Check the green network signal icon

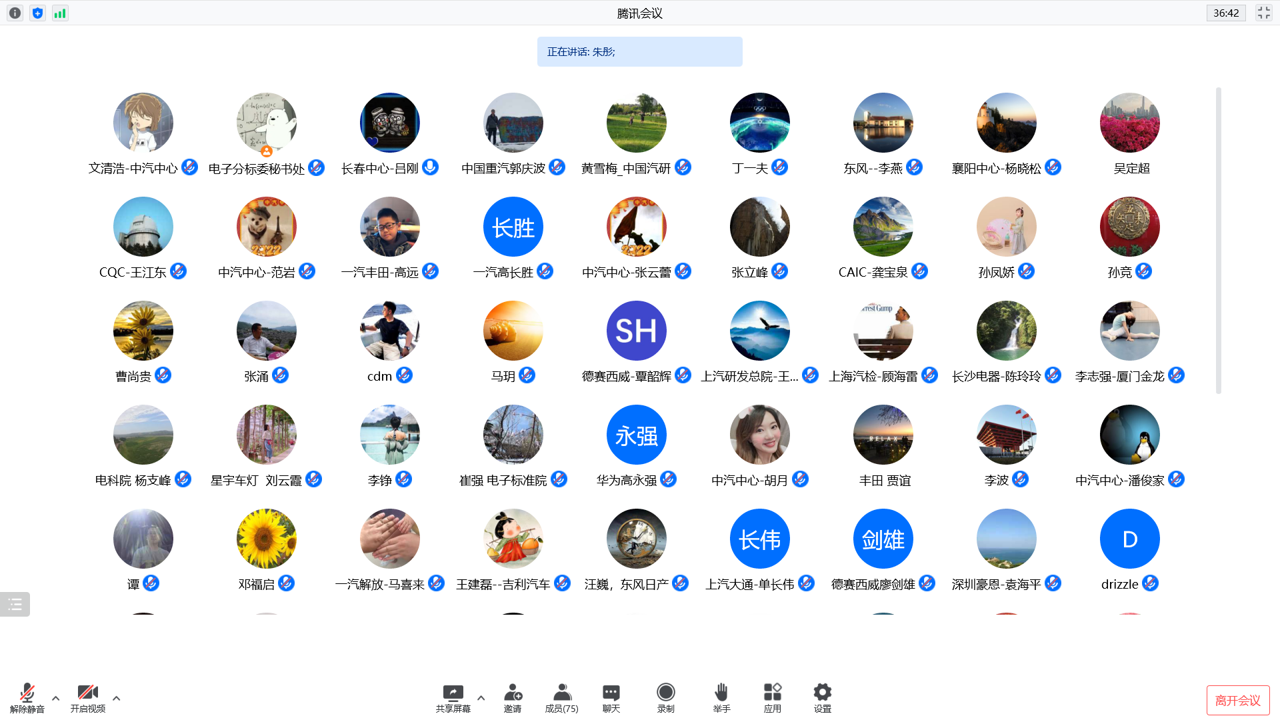click(x=60, y=13)
